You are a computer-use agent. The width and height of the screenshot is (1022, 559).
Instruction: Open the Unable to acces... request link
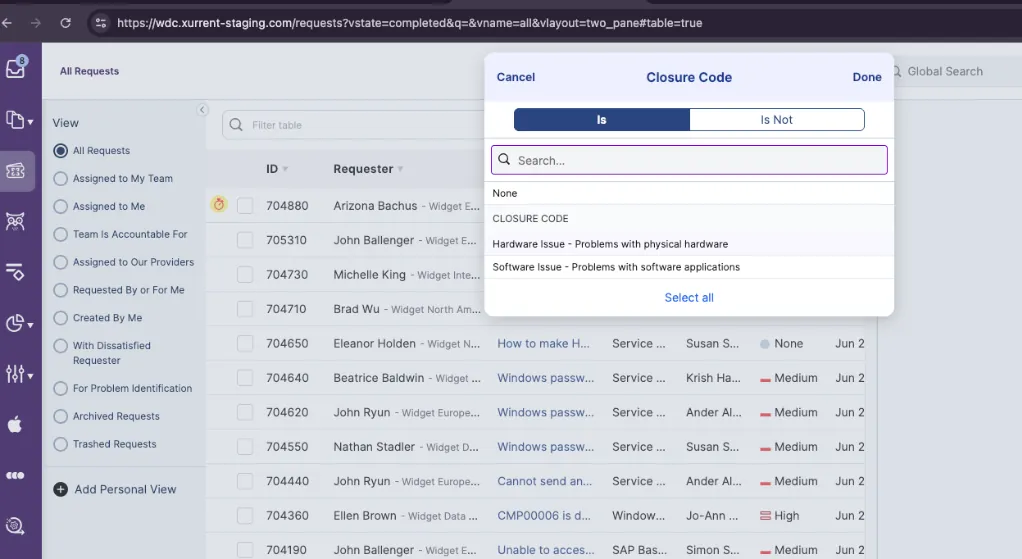click(546, 551)
